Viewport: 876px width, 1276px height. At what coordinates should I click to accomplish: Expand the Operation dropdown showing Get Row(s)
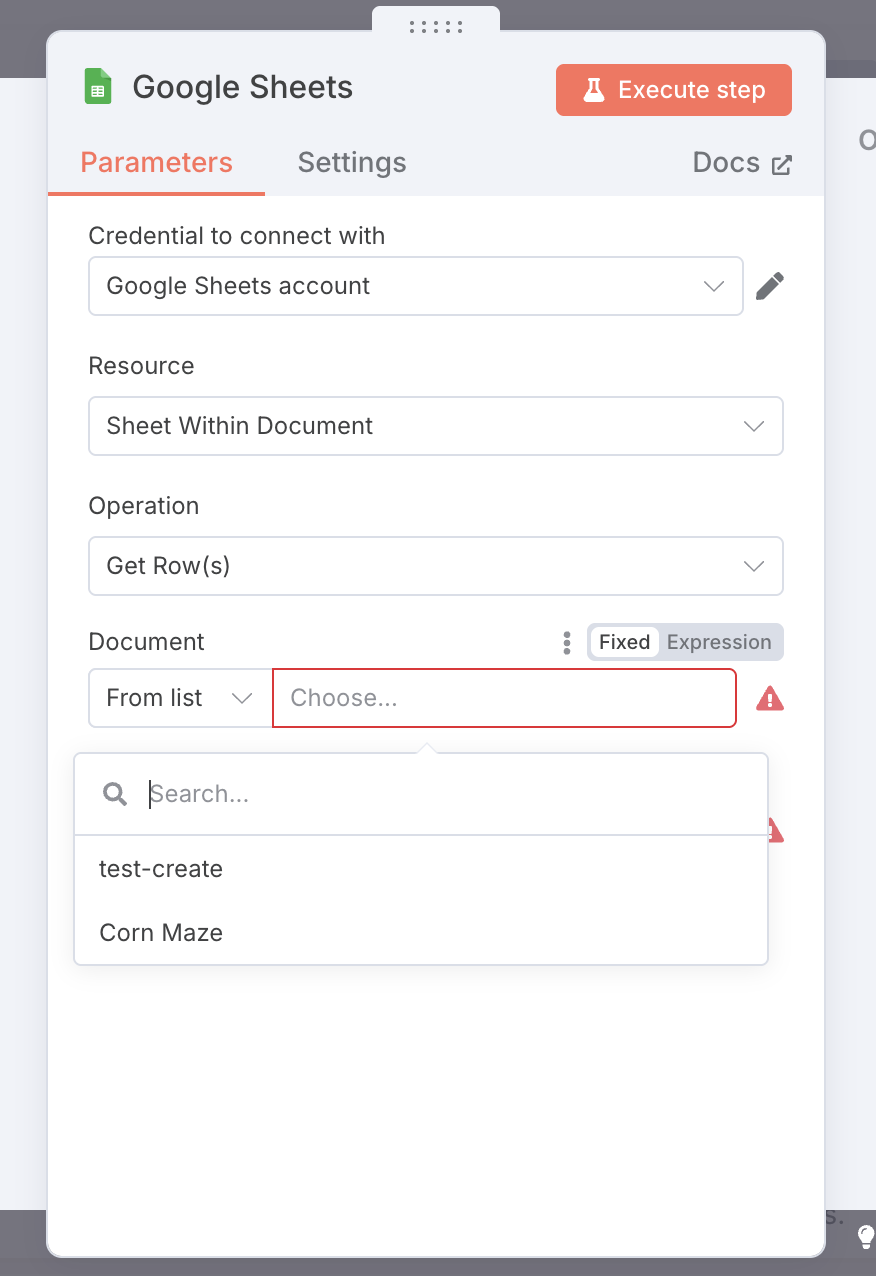(x=436, y=566)
